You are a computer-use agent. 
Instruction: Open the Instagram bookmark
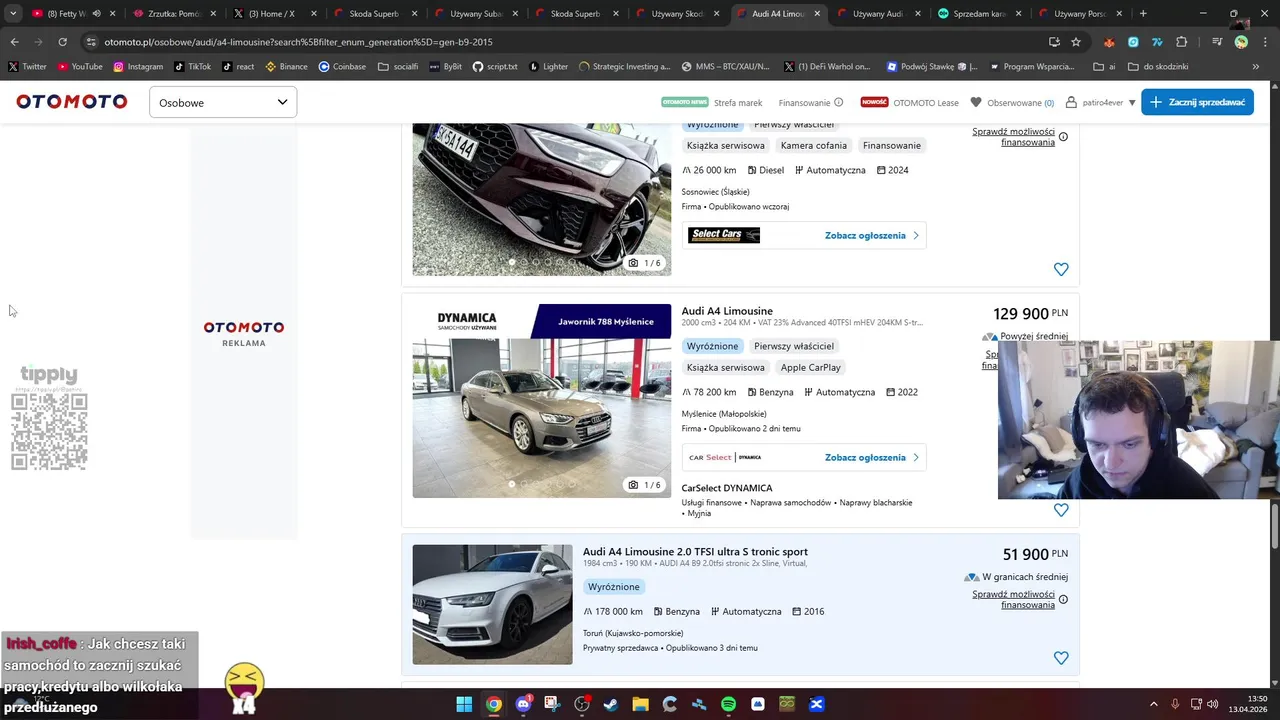tap(138, 66)
